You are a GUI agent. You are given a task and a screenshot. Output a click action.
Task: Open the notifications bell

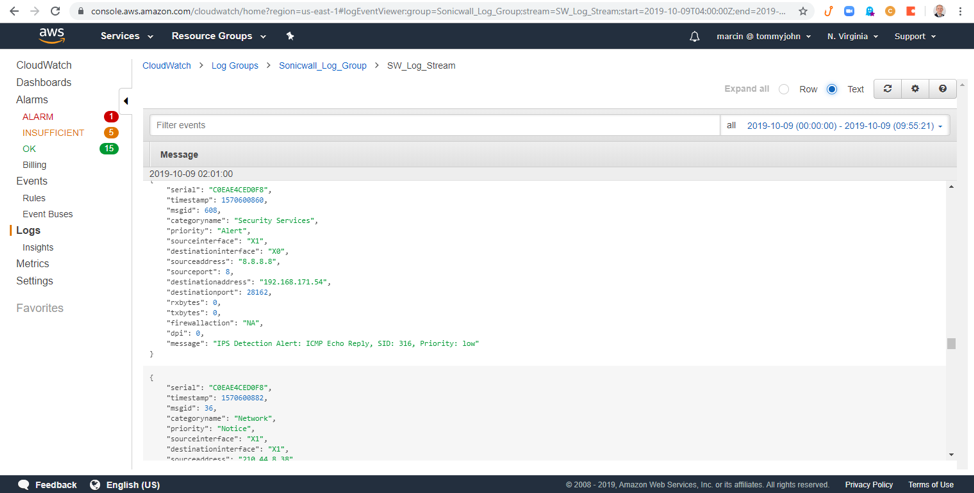click(695, 37)
